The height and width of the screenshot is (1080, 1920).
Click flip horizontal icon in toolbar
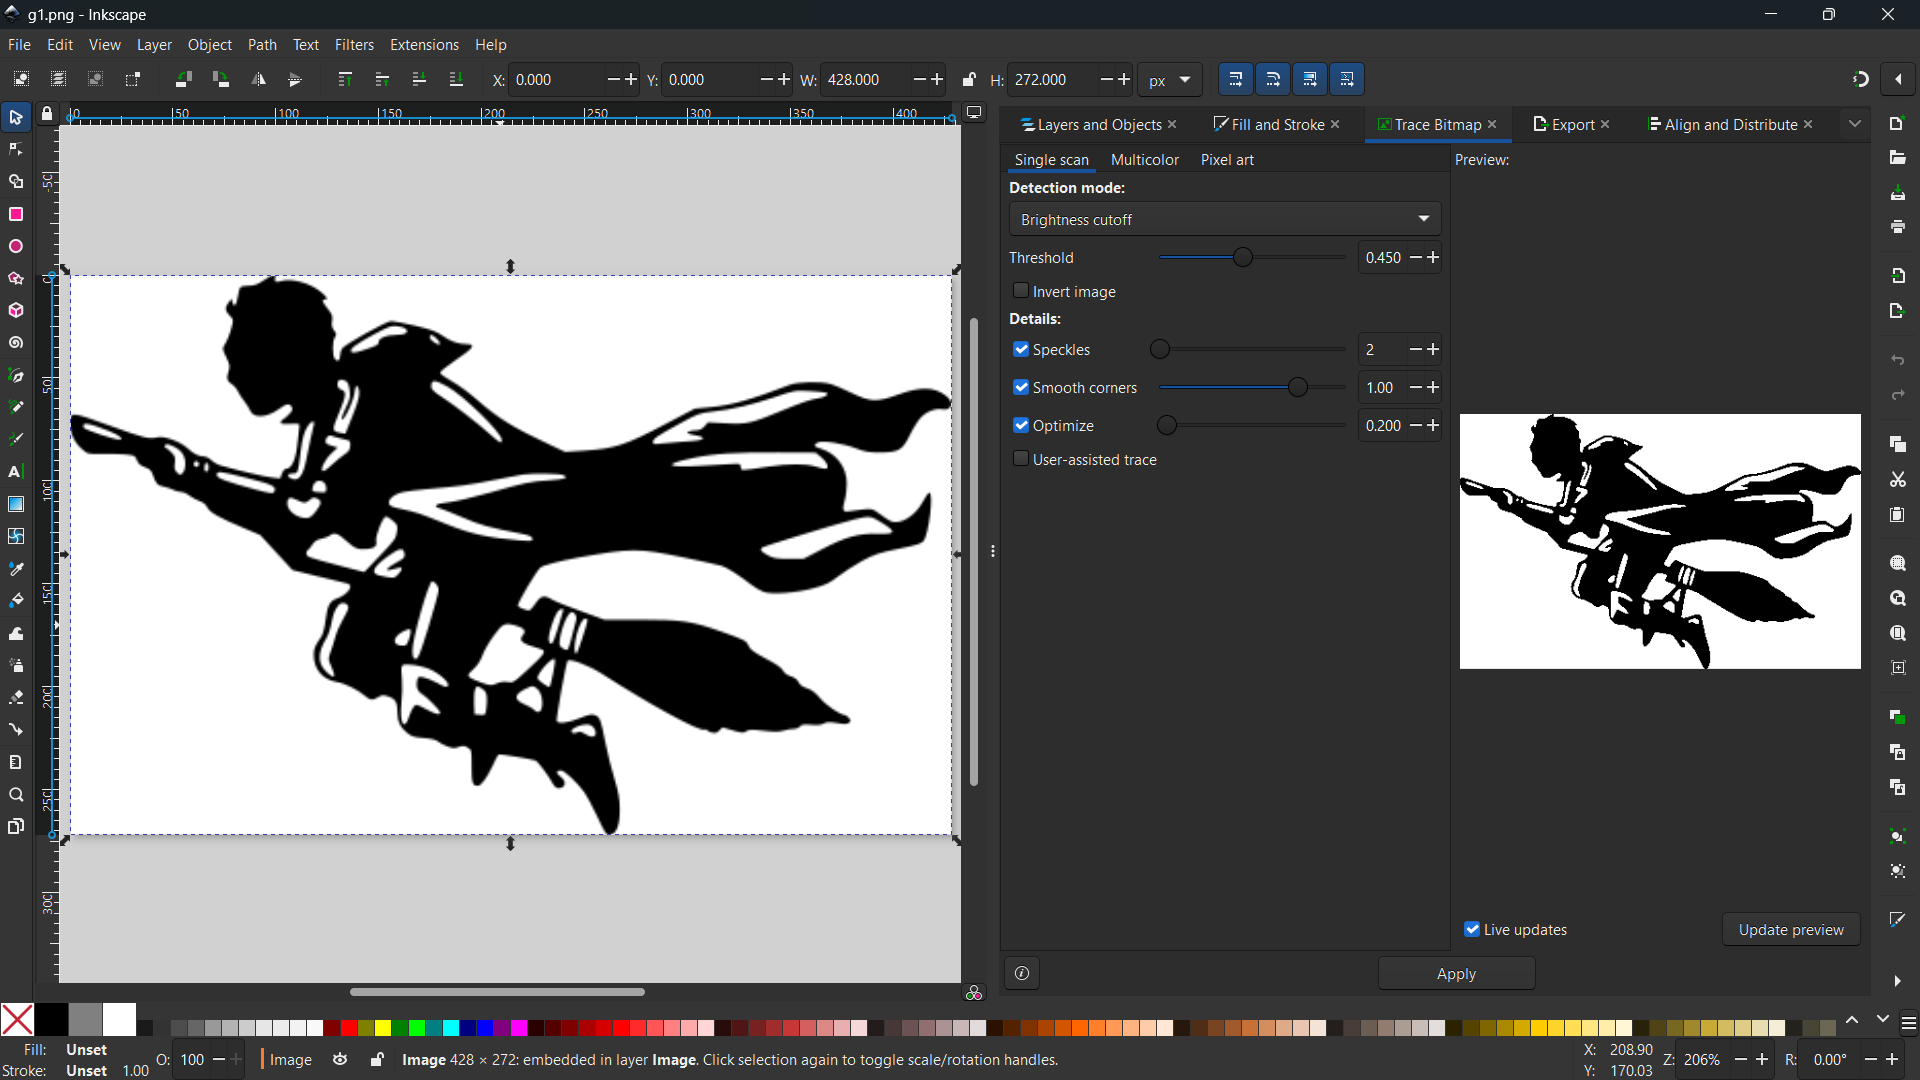pyautogui.click(x=258, y=80)
